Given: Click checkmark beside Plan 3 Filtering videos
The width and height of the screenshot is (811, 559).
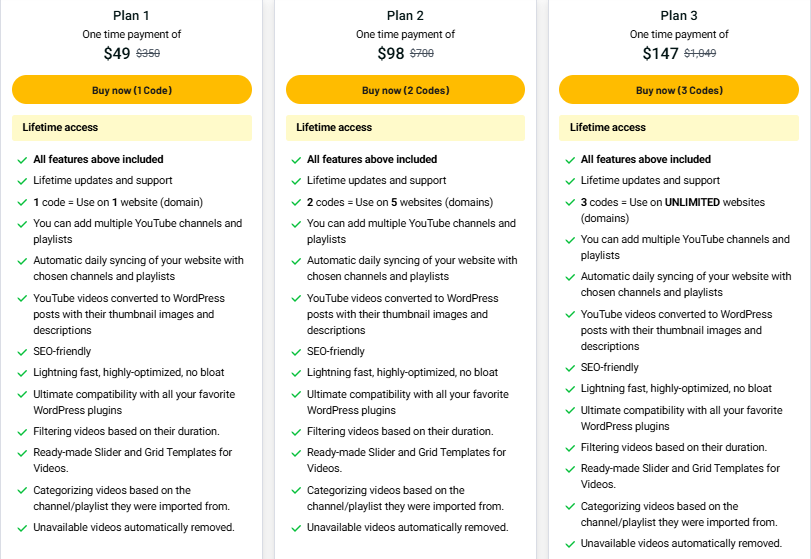Looking at the screenshot, I should coord(569,448).
